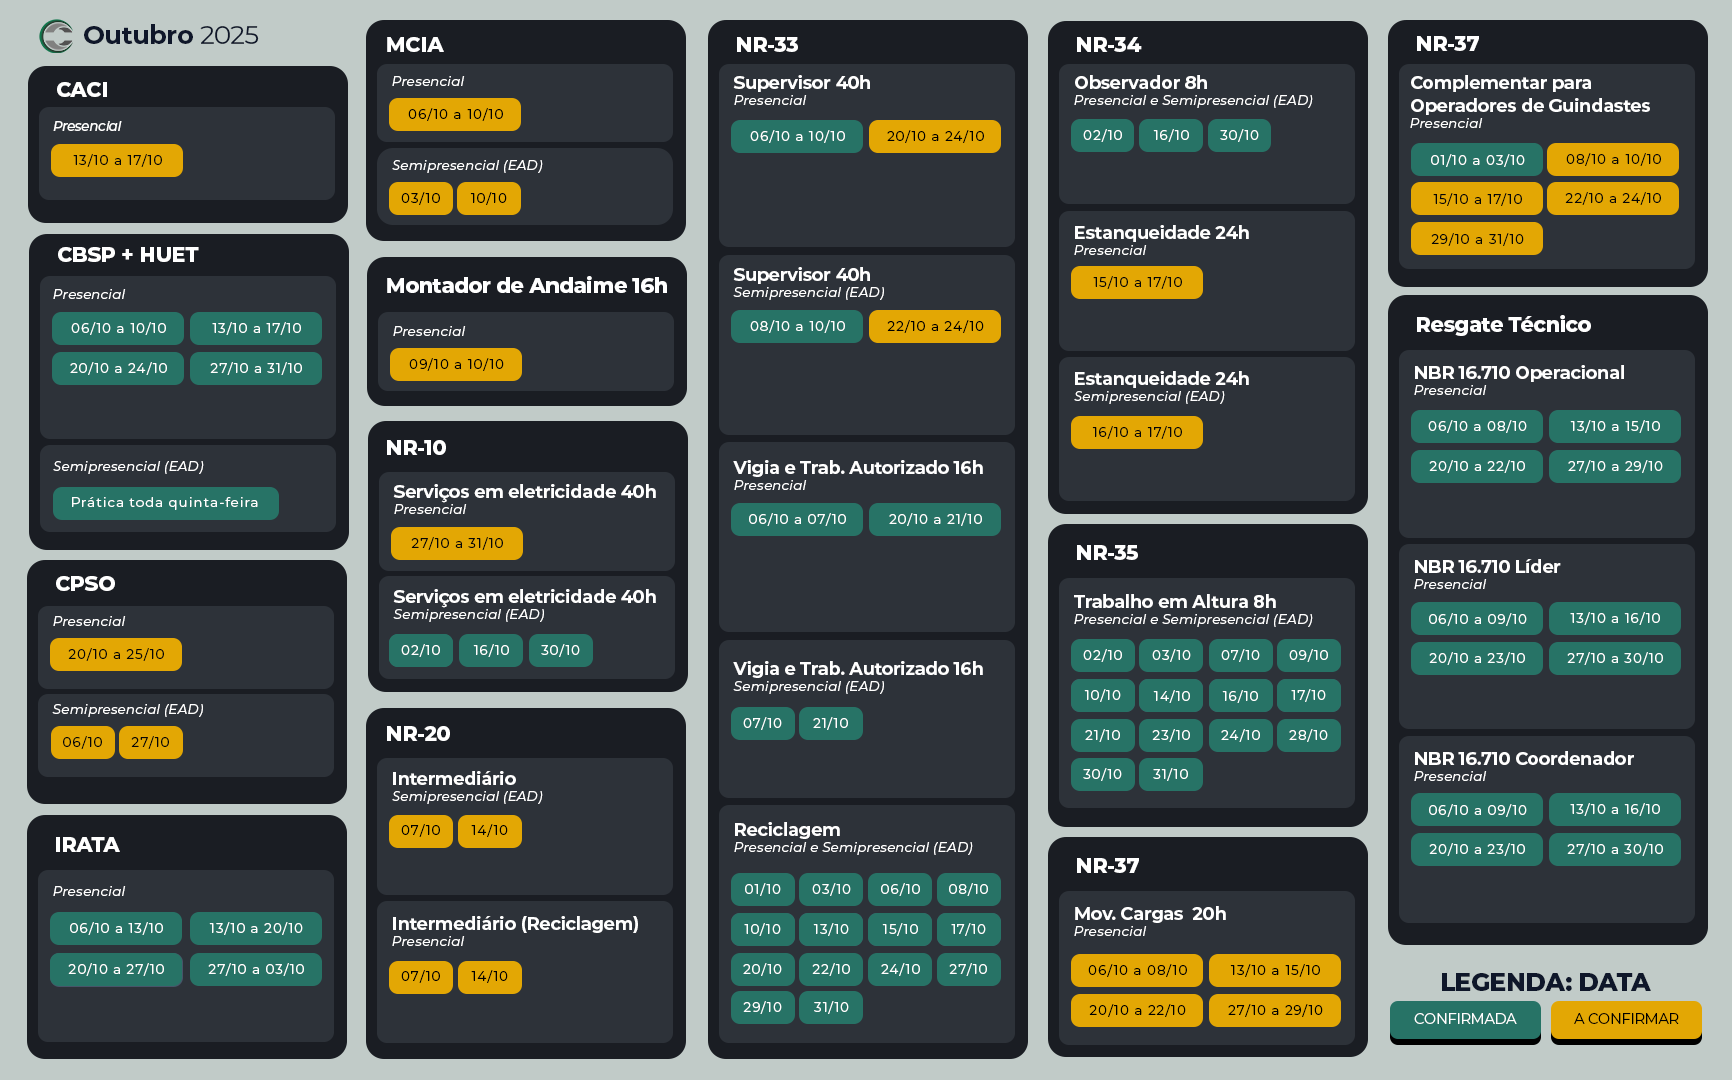Pick Supervisor 40h Semipresencial 22/10 a 24/10
The width and height of the screenshot is (1732, 1080).
click(x=934, y=327)
